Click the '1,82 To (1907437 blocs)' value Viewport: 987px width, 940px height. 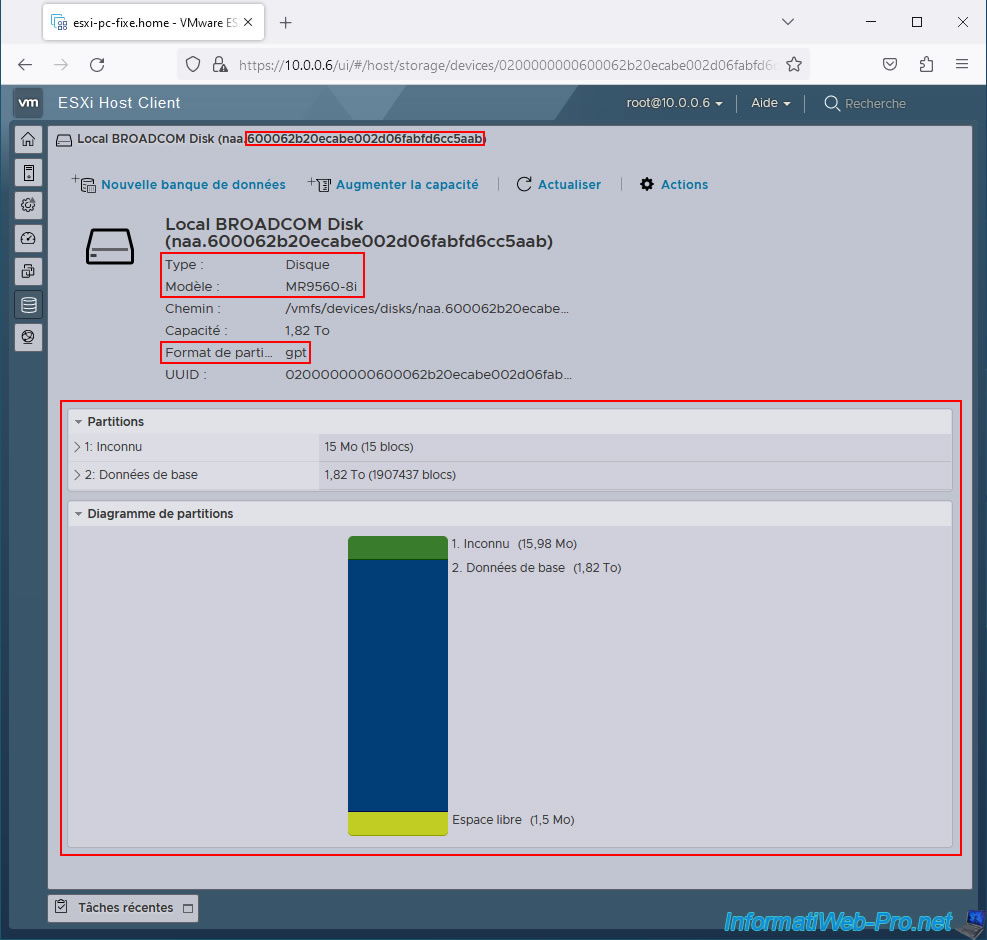[x=390, y=475]
